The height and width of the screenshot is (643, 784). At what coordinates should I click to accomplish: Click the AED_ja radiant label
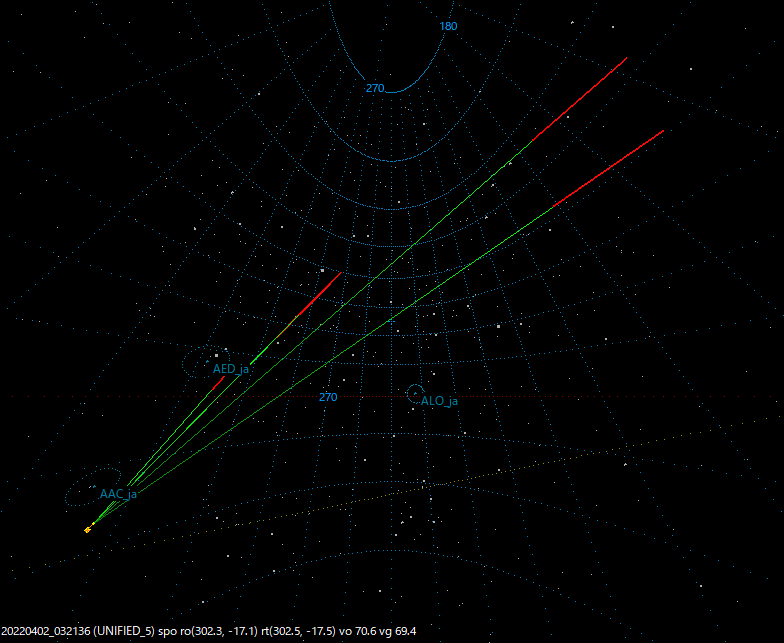pyautogui.click(x=230, y=369)
